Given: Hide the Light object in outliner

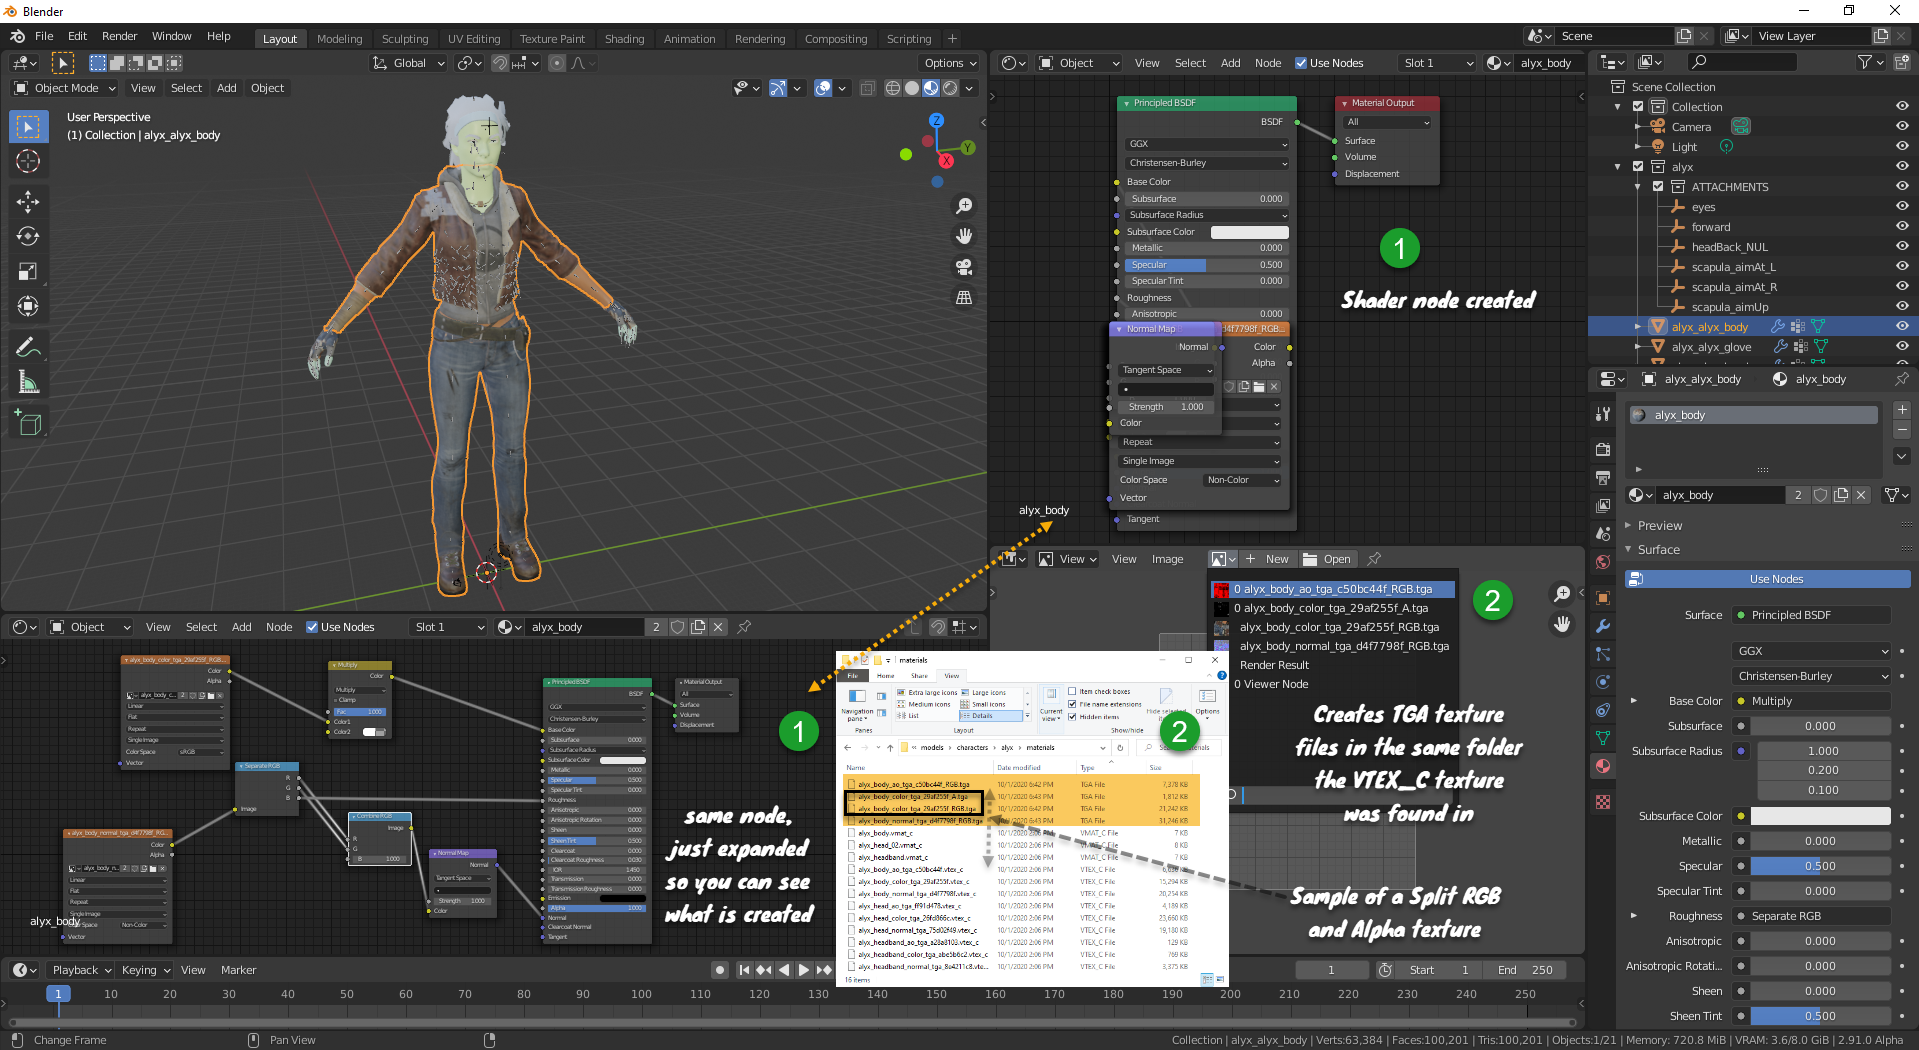Looking at the screenshot, I should point(1901,147).
